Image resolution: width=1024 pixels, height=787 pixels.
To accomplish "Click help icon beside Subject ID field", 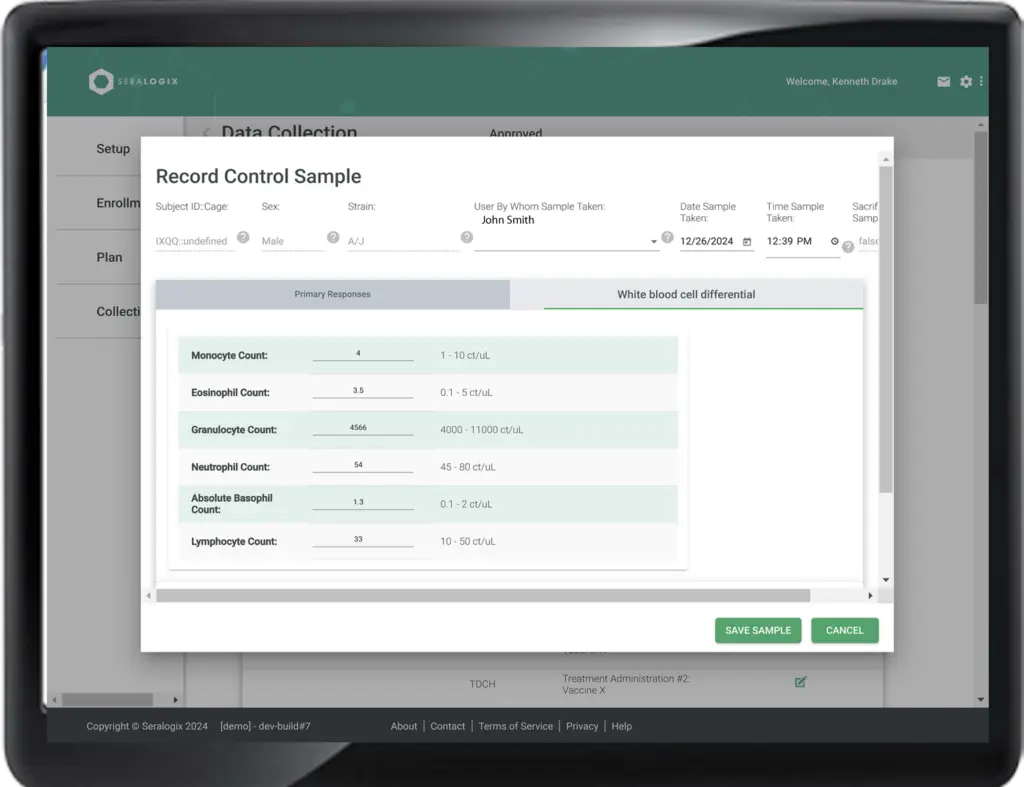I will point(243,238).
